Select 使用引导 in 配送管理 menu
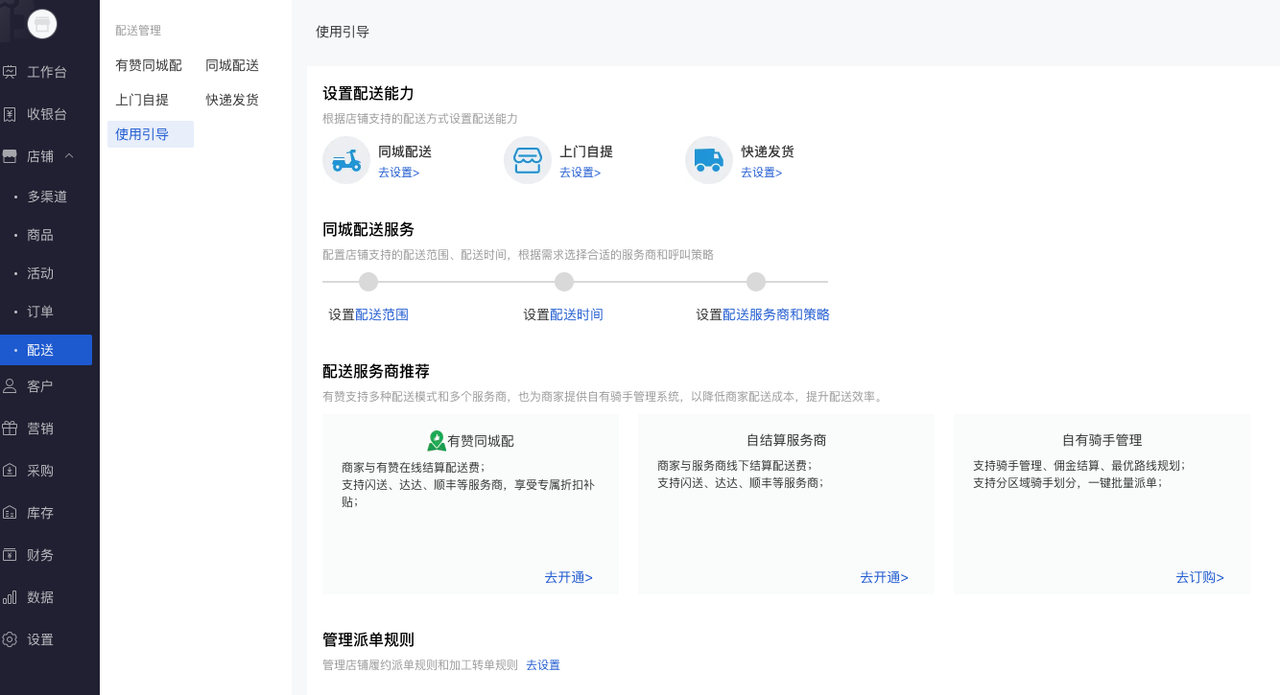1280x695 pixels. coord(150,134)
